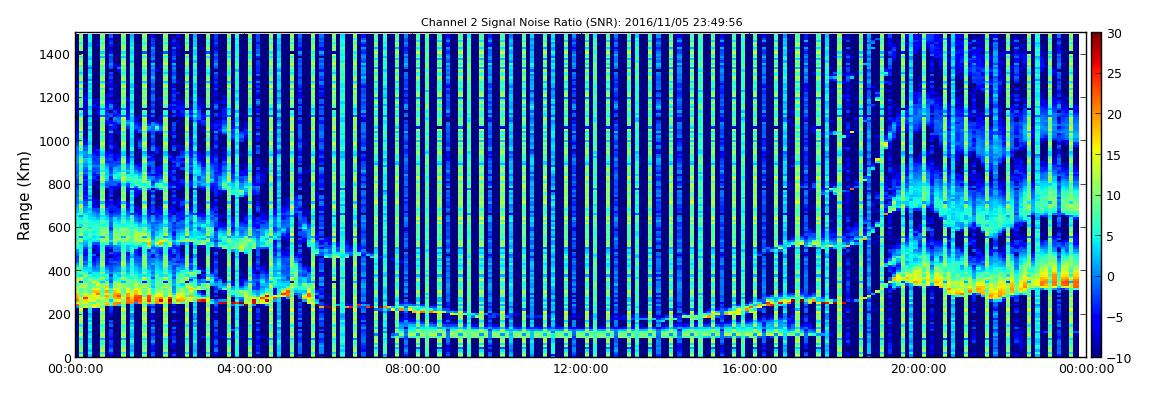
Task: Click the colorbar value −10 label
Action: pyautogui.click(x=1118, y=358)
